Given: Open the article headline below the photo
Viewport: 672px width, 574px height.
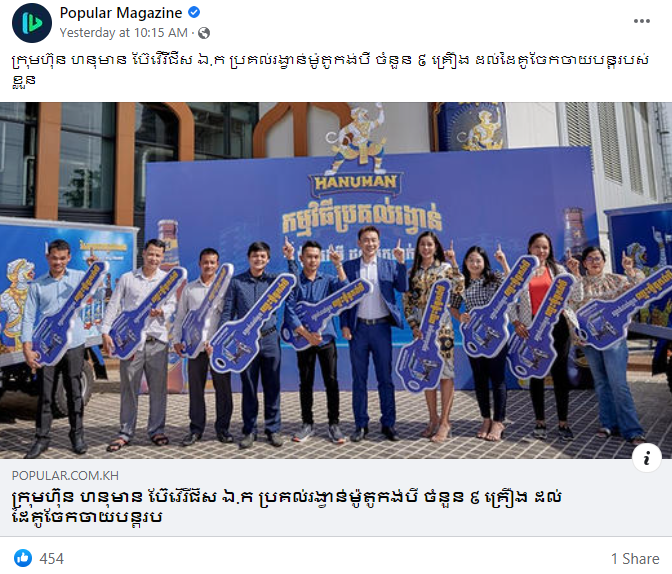Looking at the screenshot, I should [x=286, y=507].
